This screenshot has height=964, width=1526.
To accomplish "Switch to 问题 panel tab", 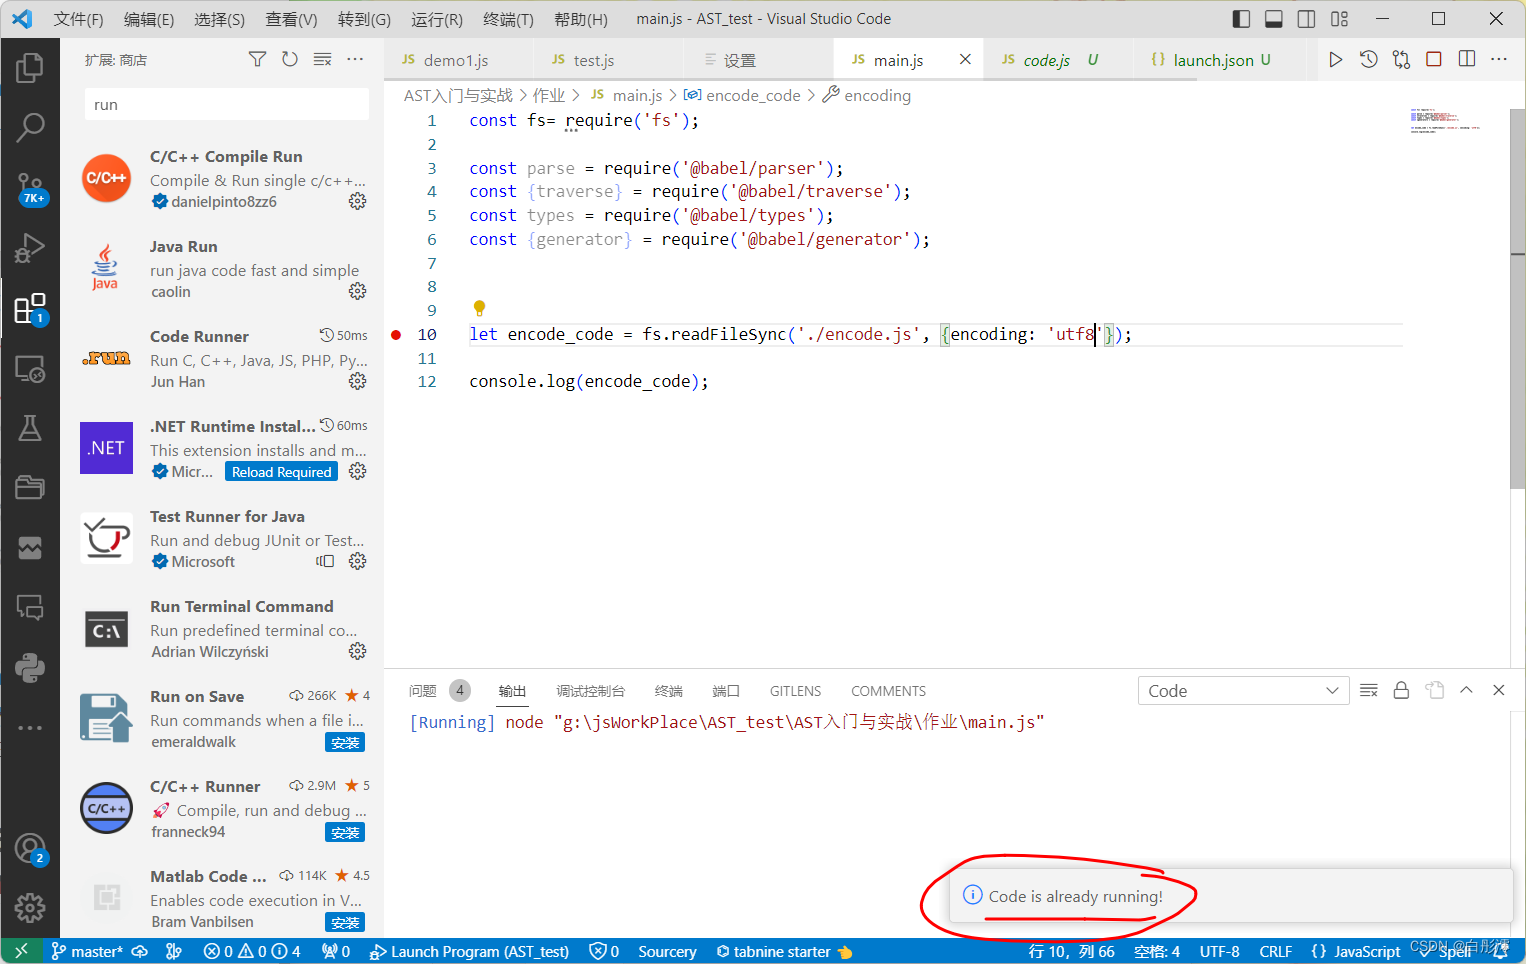I will pos(423,691).
